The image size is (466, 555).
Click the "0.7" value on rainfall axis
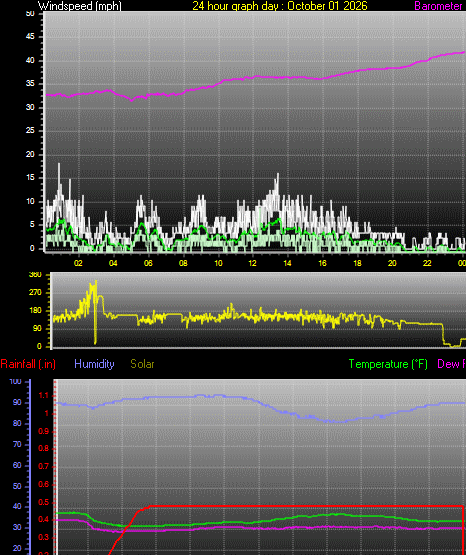point(44,467)
